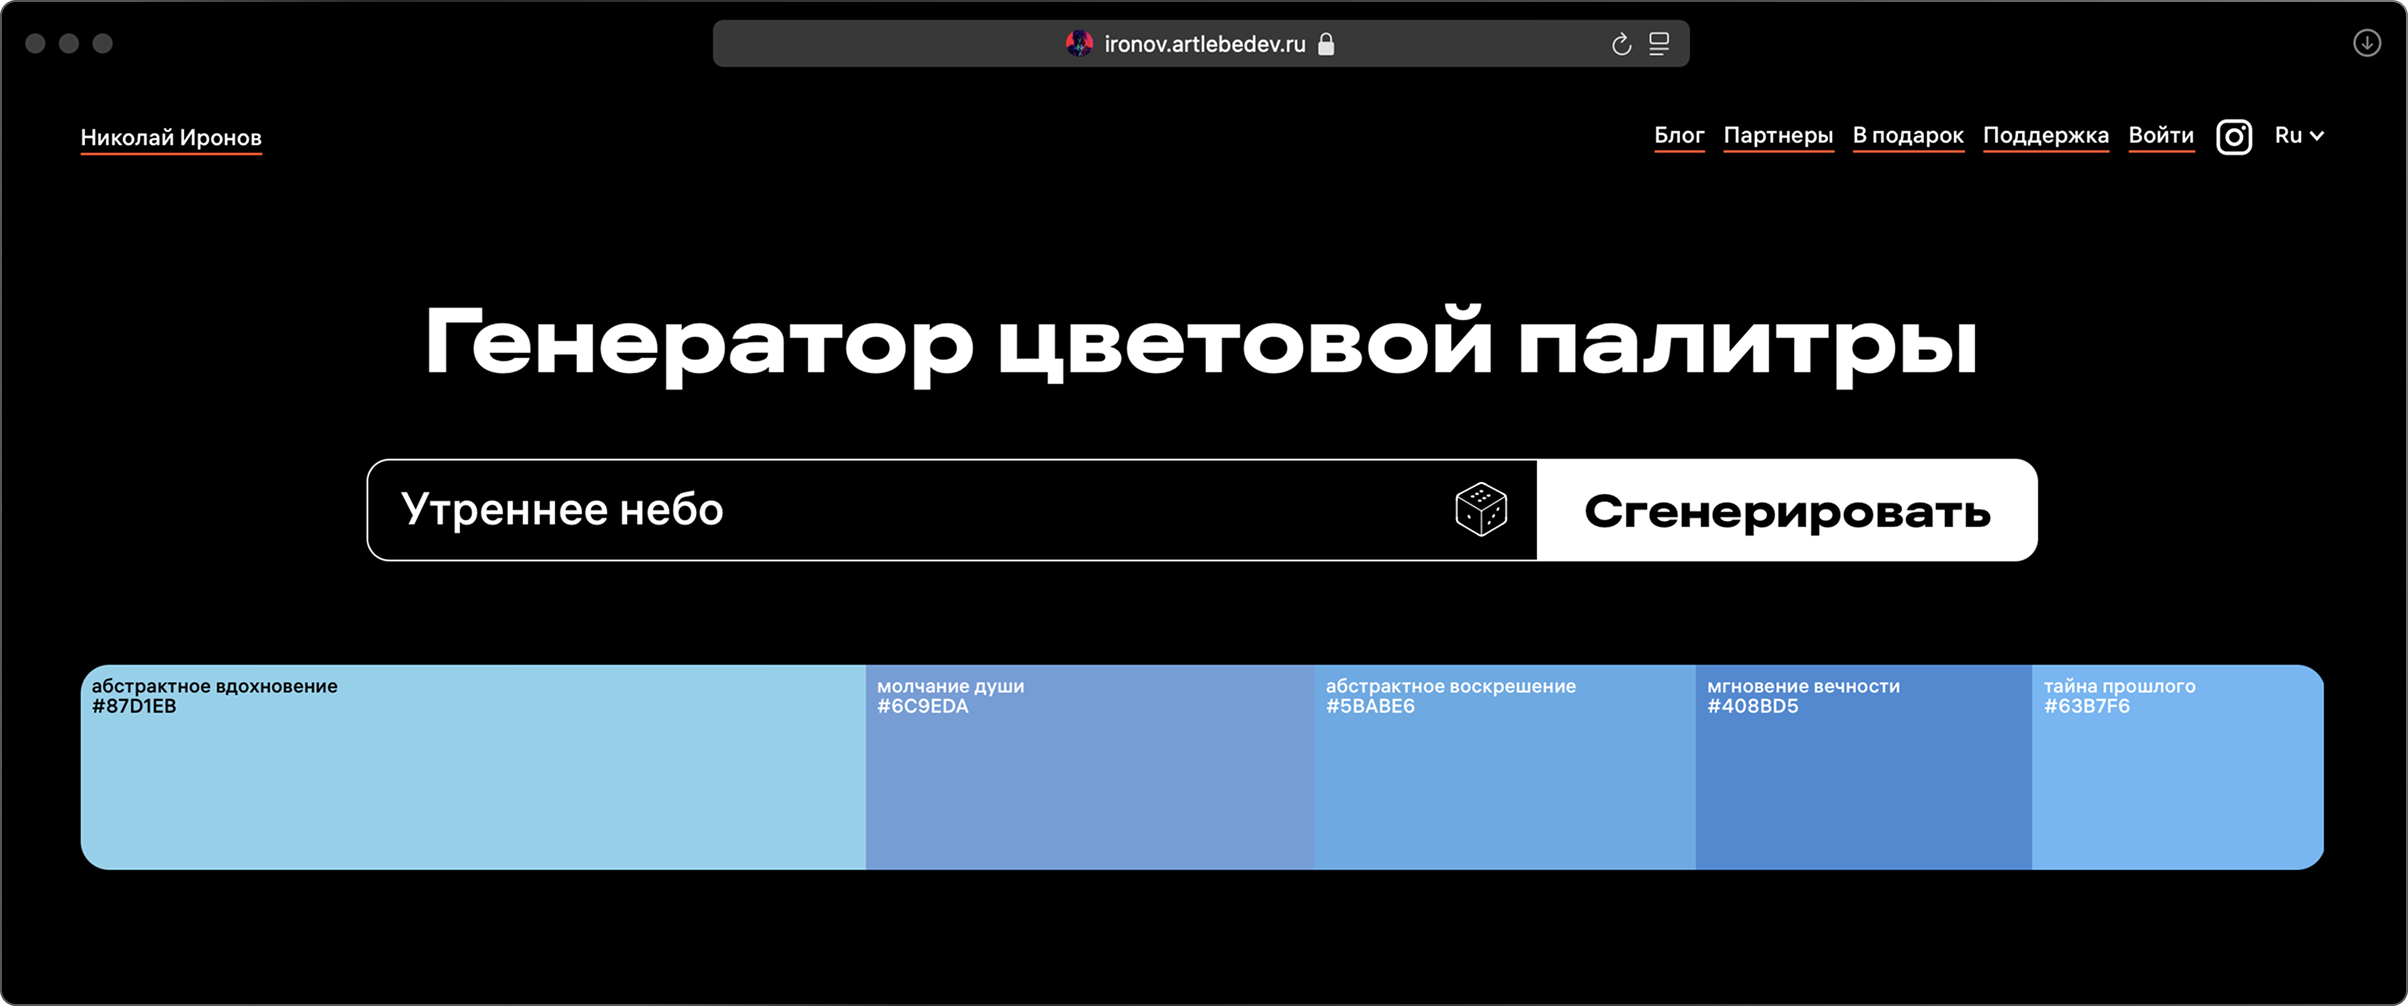The image size is (2408, 1006).
Task: Click the site favicon in address bar
Action: click(1079, 44)
